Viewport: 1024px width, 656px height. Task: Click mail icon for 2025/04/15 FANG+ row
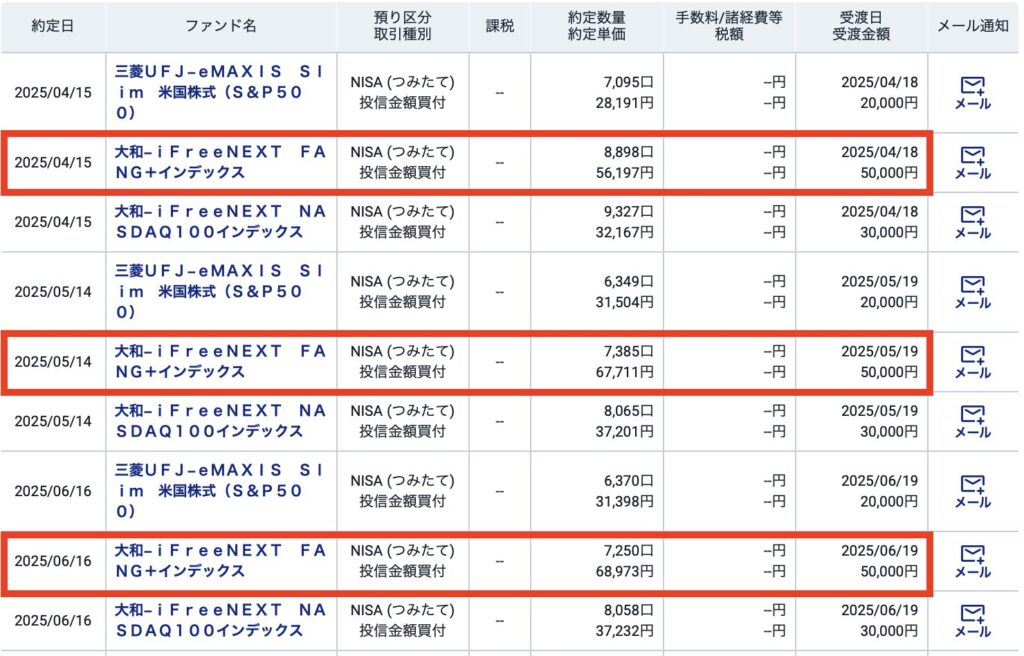972,162
